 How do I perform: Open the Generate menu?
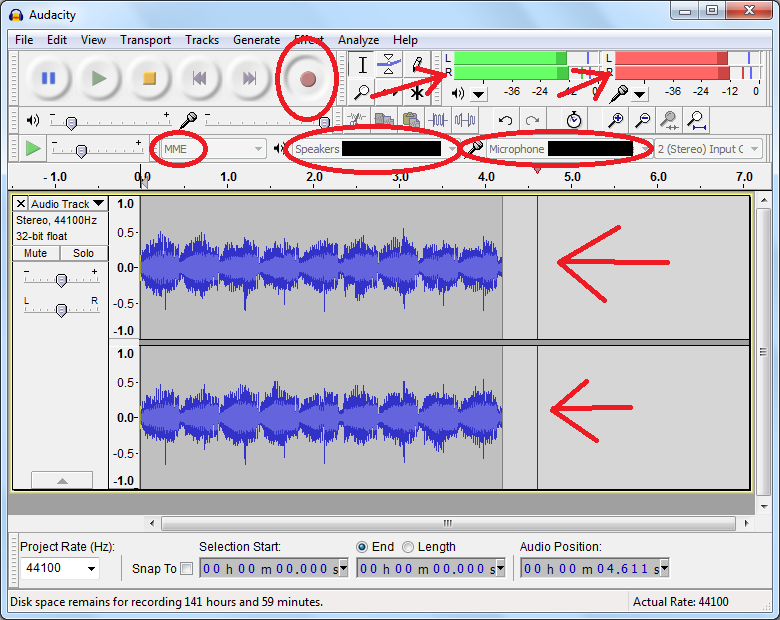pyautogui.click(x=257, y=40)
